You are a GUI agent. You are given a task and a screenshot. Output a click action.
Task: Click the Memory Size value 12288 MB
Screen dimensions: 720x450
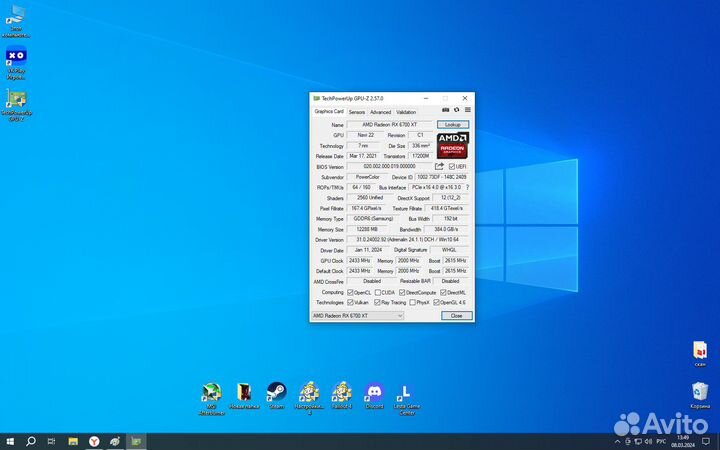(x=367, y=229)
